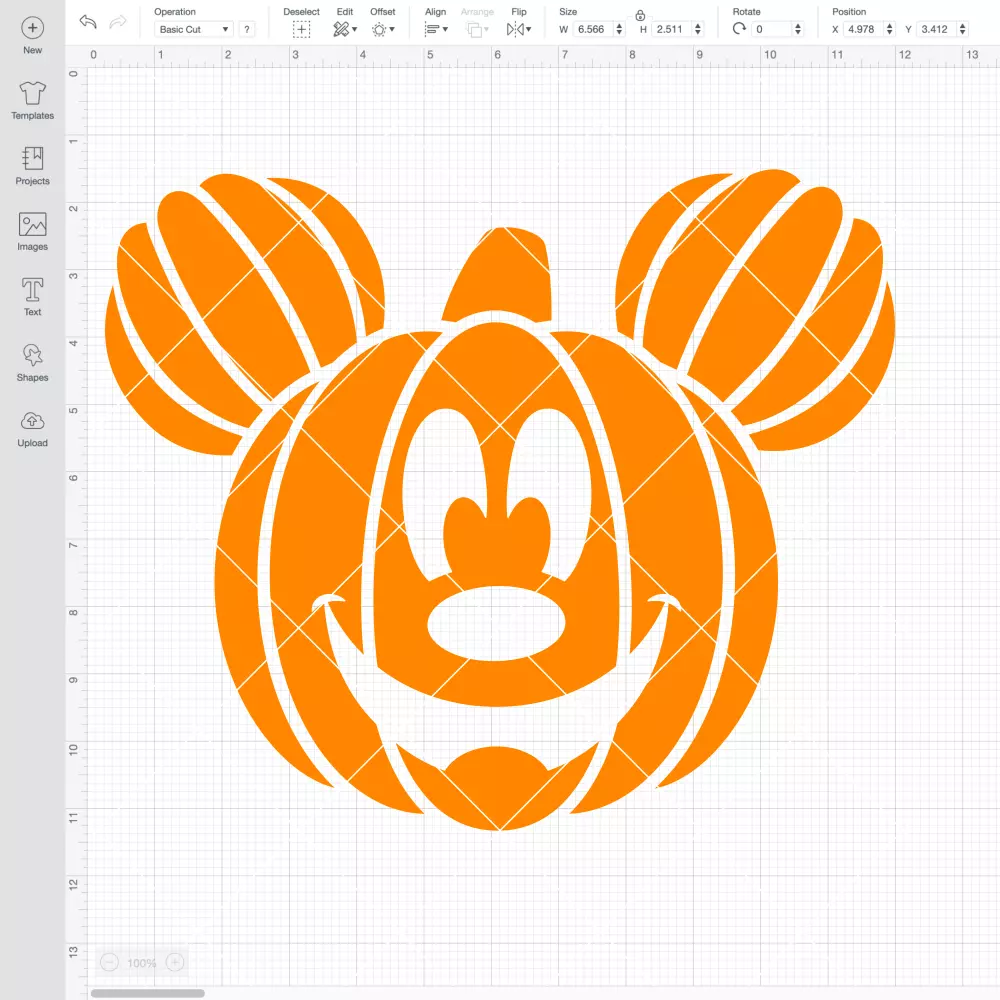Click the height stepper arrows
This screenshot has width=1000, height=1000.
click(698, 29)
